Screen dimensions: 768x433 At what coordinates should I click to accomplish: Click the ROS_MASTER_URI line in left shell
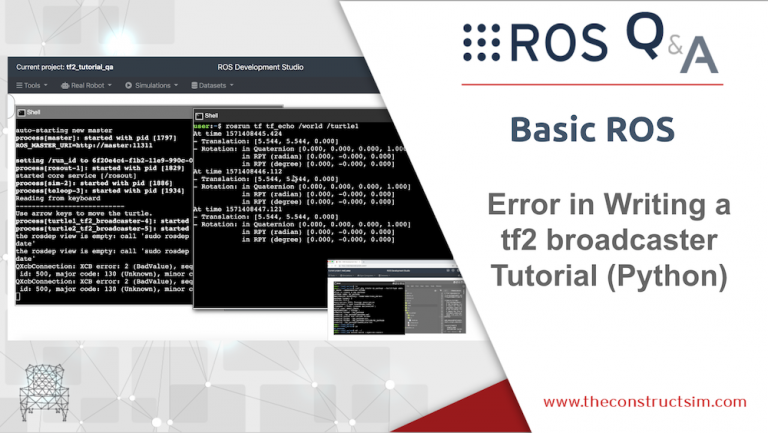pyautogui.click(x=84, y=145)
